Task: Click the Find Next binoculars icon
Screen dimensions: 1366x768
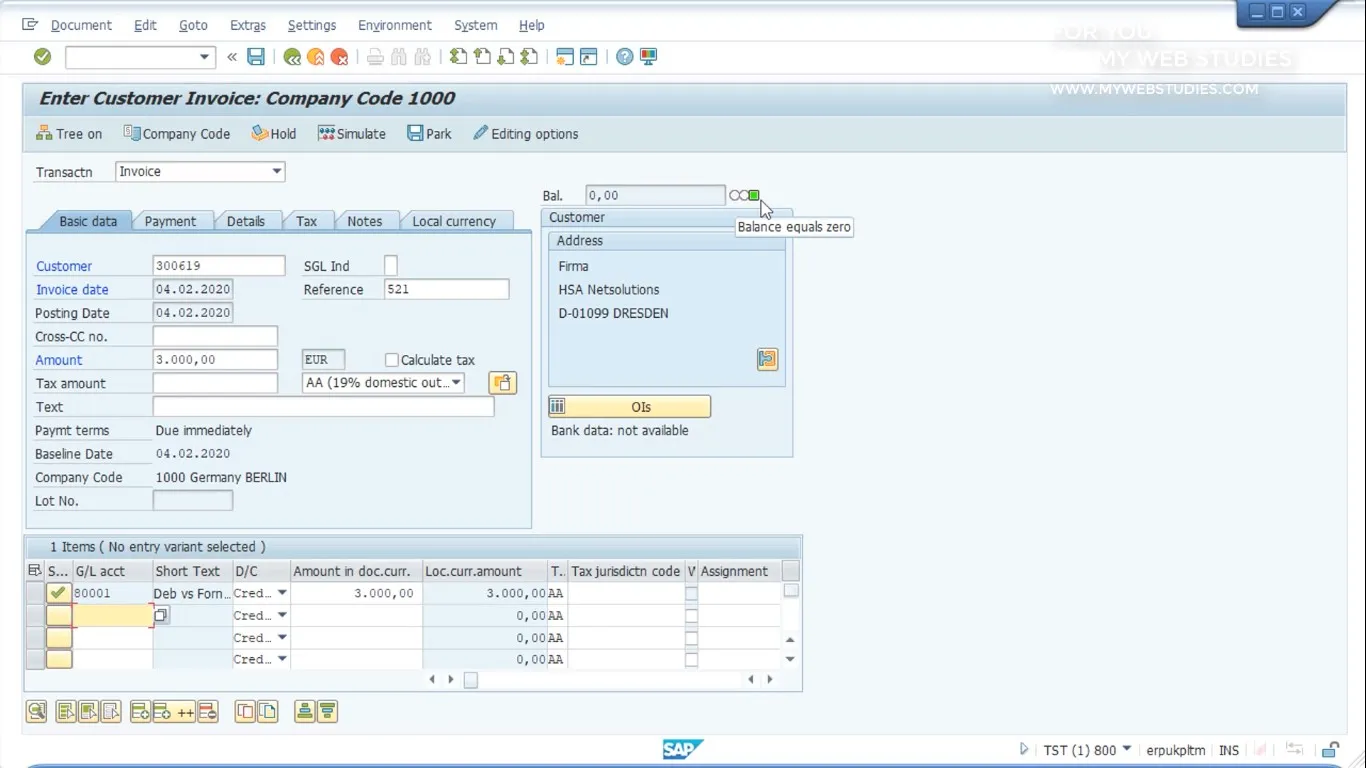Action: [422, 57]
